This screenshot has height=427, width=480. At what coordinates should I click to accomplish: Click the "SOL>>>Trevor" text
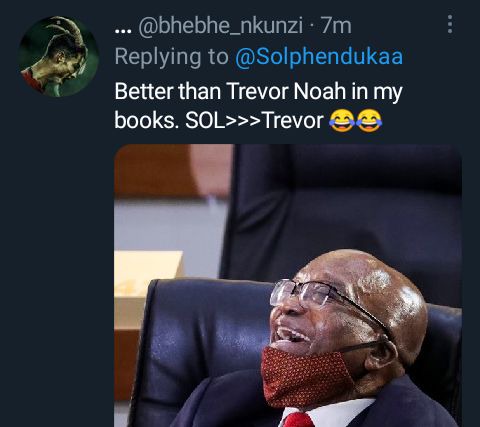[x=254, y=121]
